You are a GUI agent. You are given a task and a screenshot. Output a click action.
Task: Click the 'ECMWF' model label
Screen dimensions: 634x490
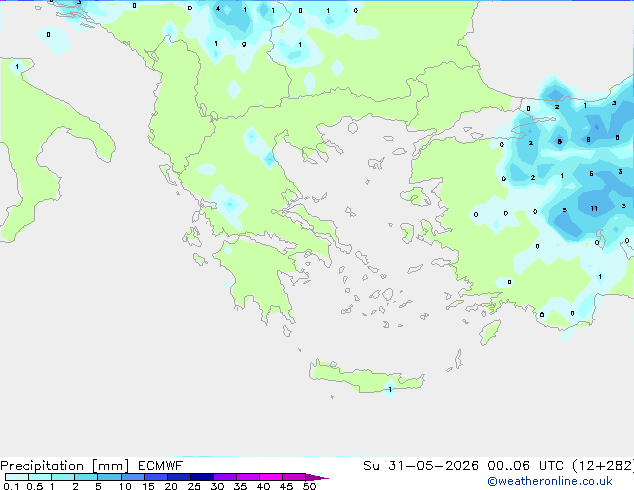coord(161,466)
